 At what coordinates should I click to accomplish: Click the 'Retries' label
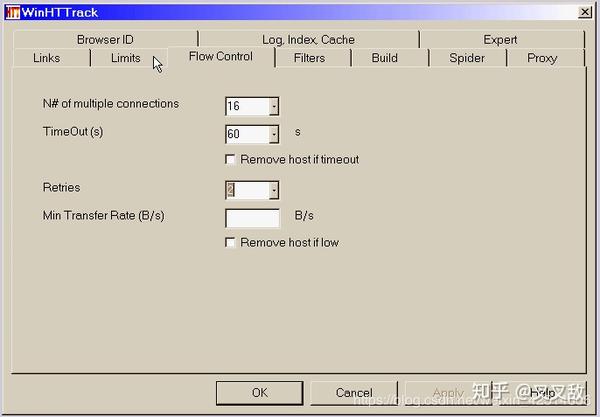pyautogui.click(x=62, y=187)
